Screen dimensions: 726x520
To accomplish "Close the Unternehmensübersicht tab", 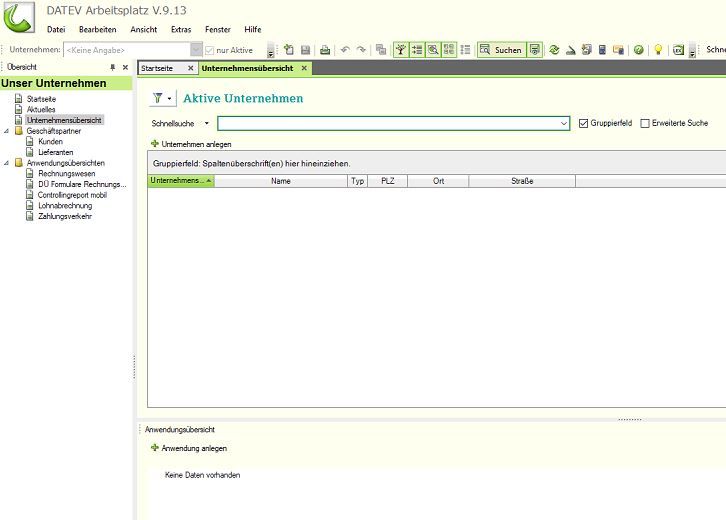I will click(x=304, y=68).
